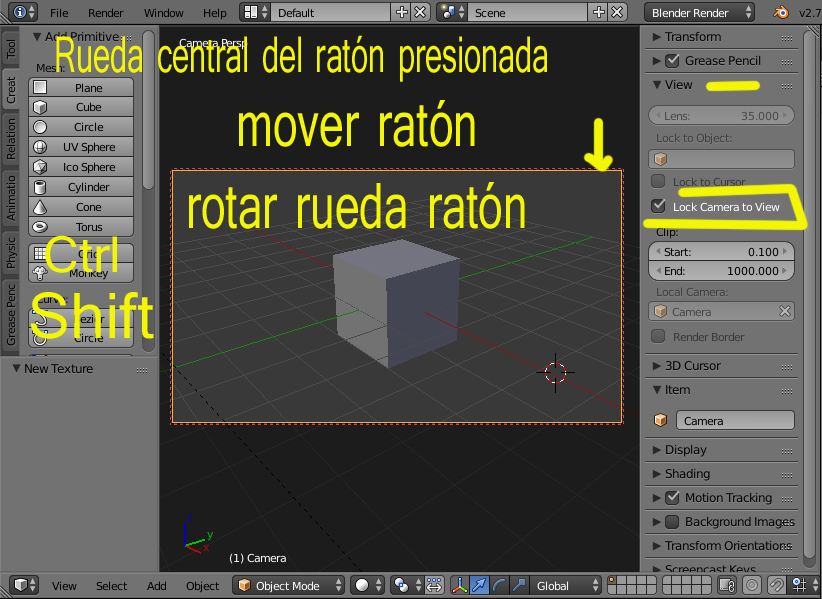Image resolution: width=822 pixels, height=599 pixels.
Task: Open viewport shading mode selector
Action: point(367,585)
